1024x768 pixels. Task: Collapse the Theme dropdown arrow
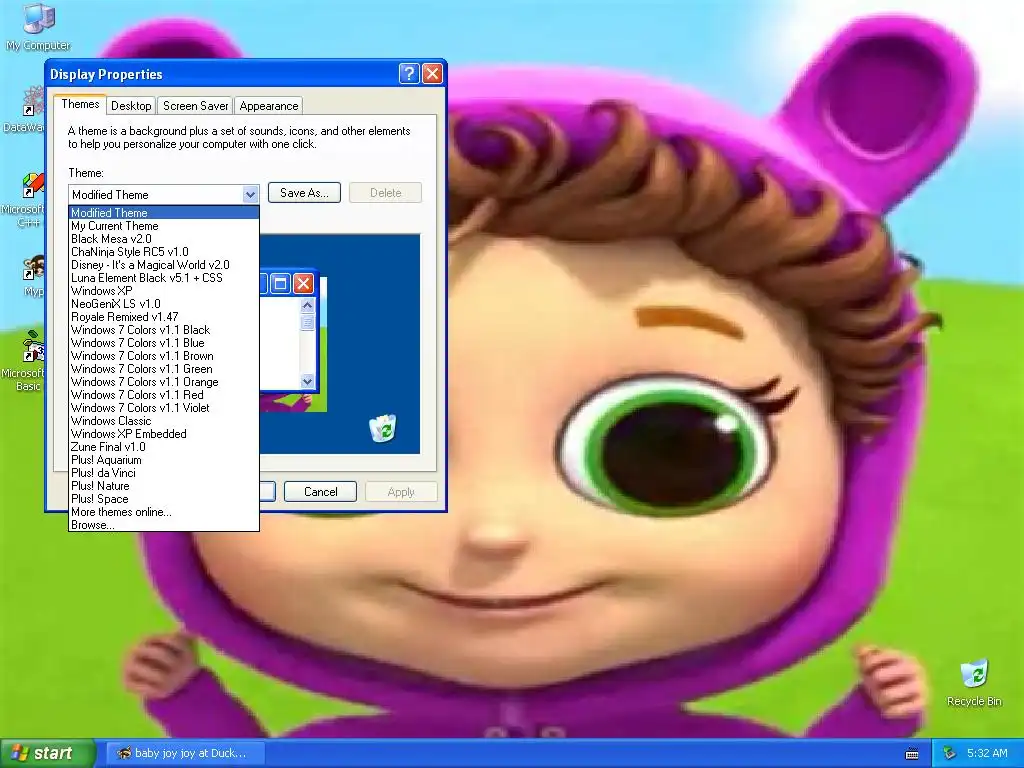coord(250,195)
